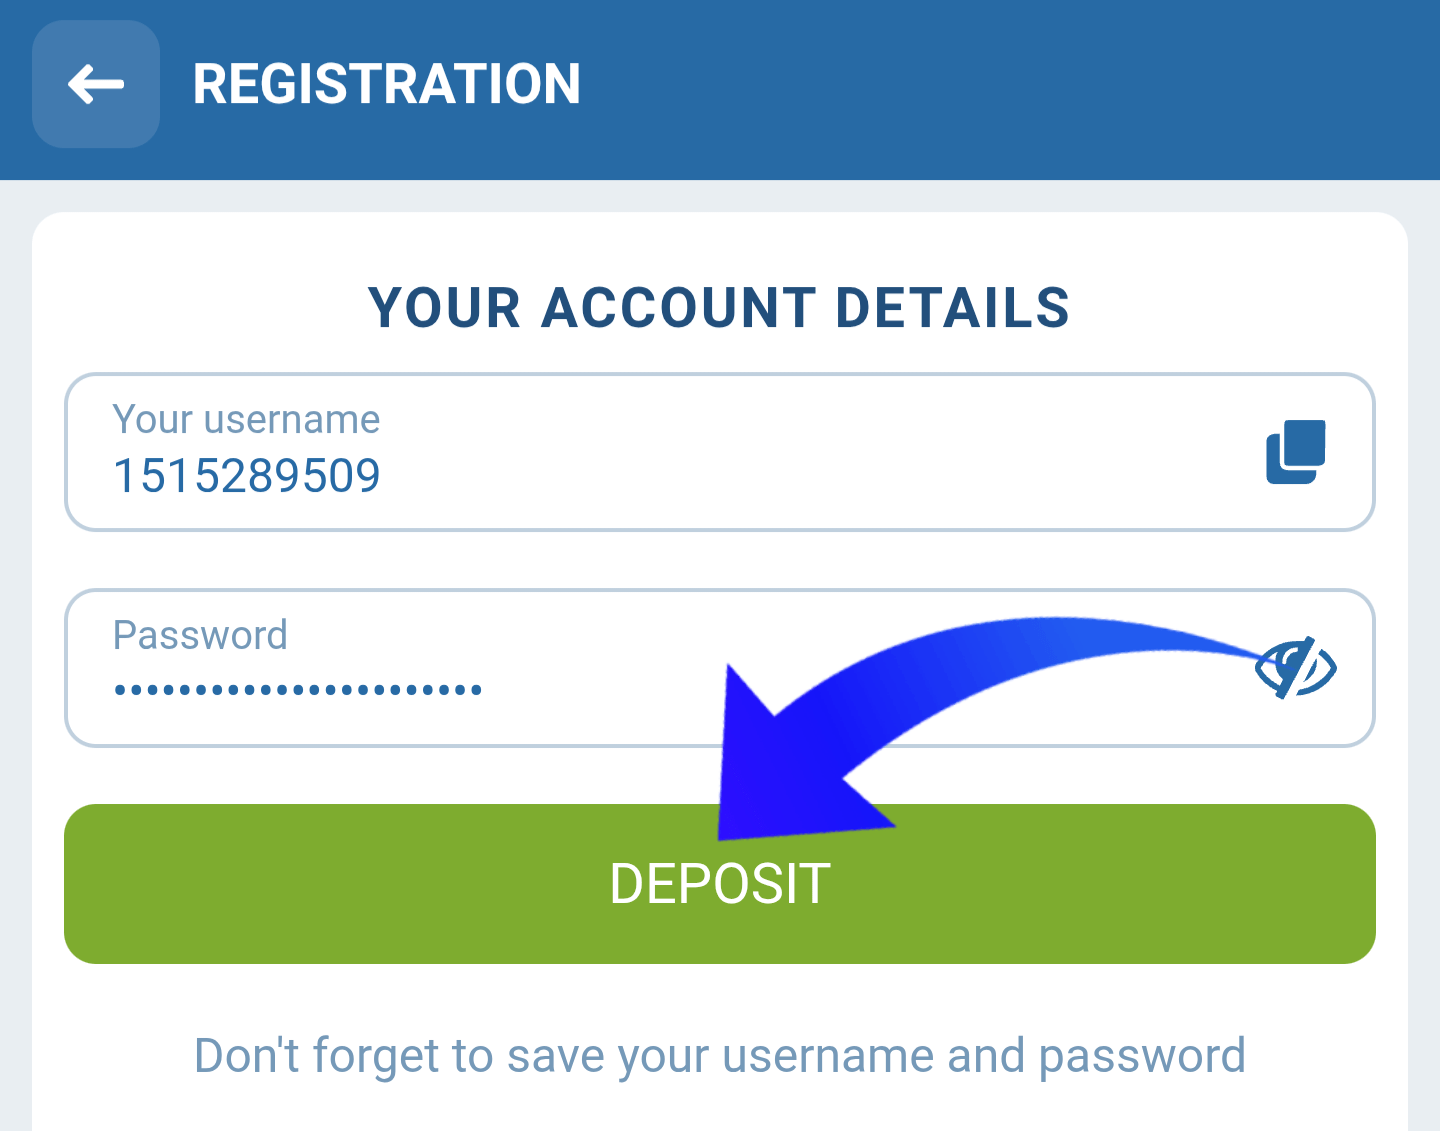Image resolution: width=1440 pixels, height=1131 pixels.
Task: Click the "Password" field label
Action: (200, 635)
